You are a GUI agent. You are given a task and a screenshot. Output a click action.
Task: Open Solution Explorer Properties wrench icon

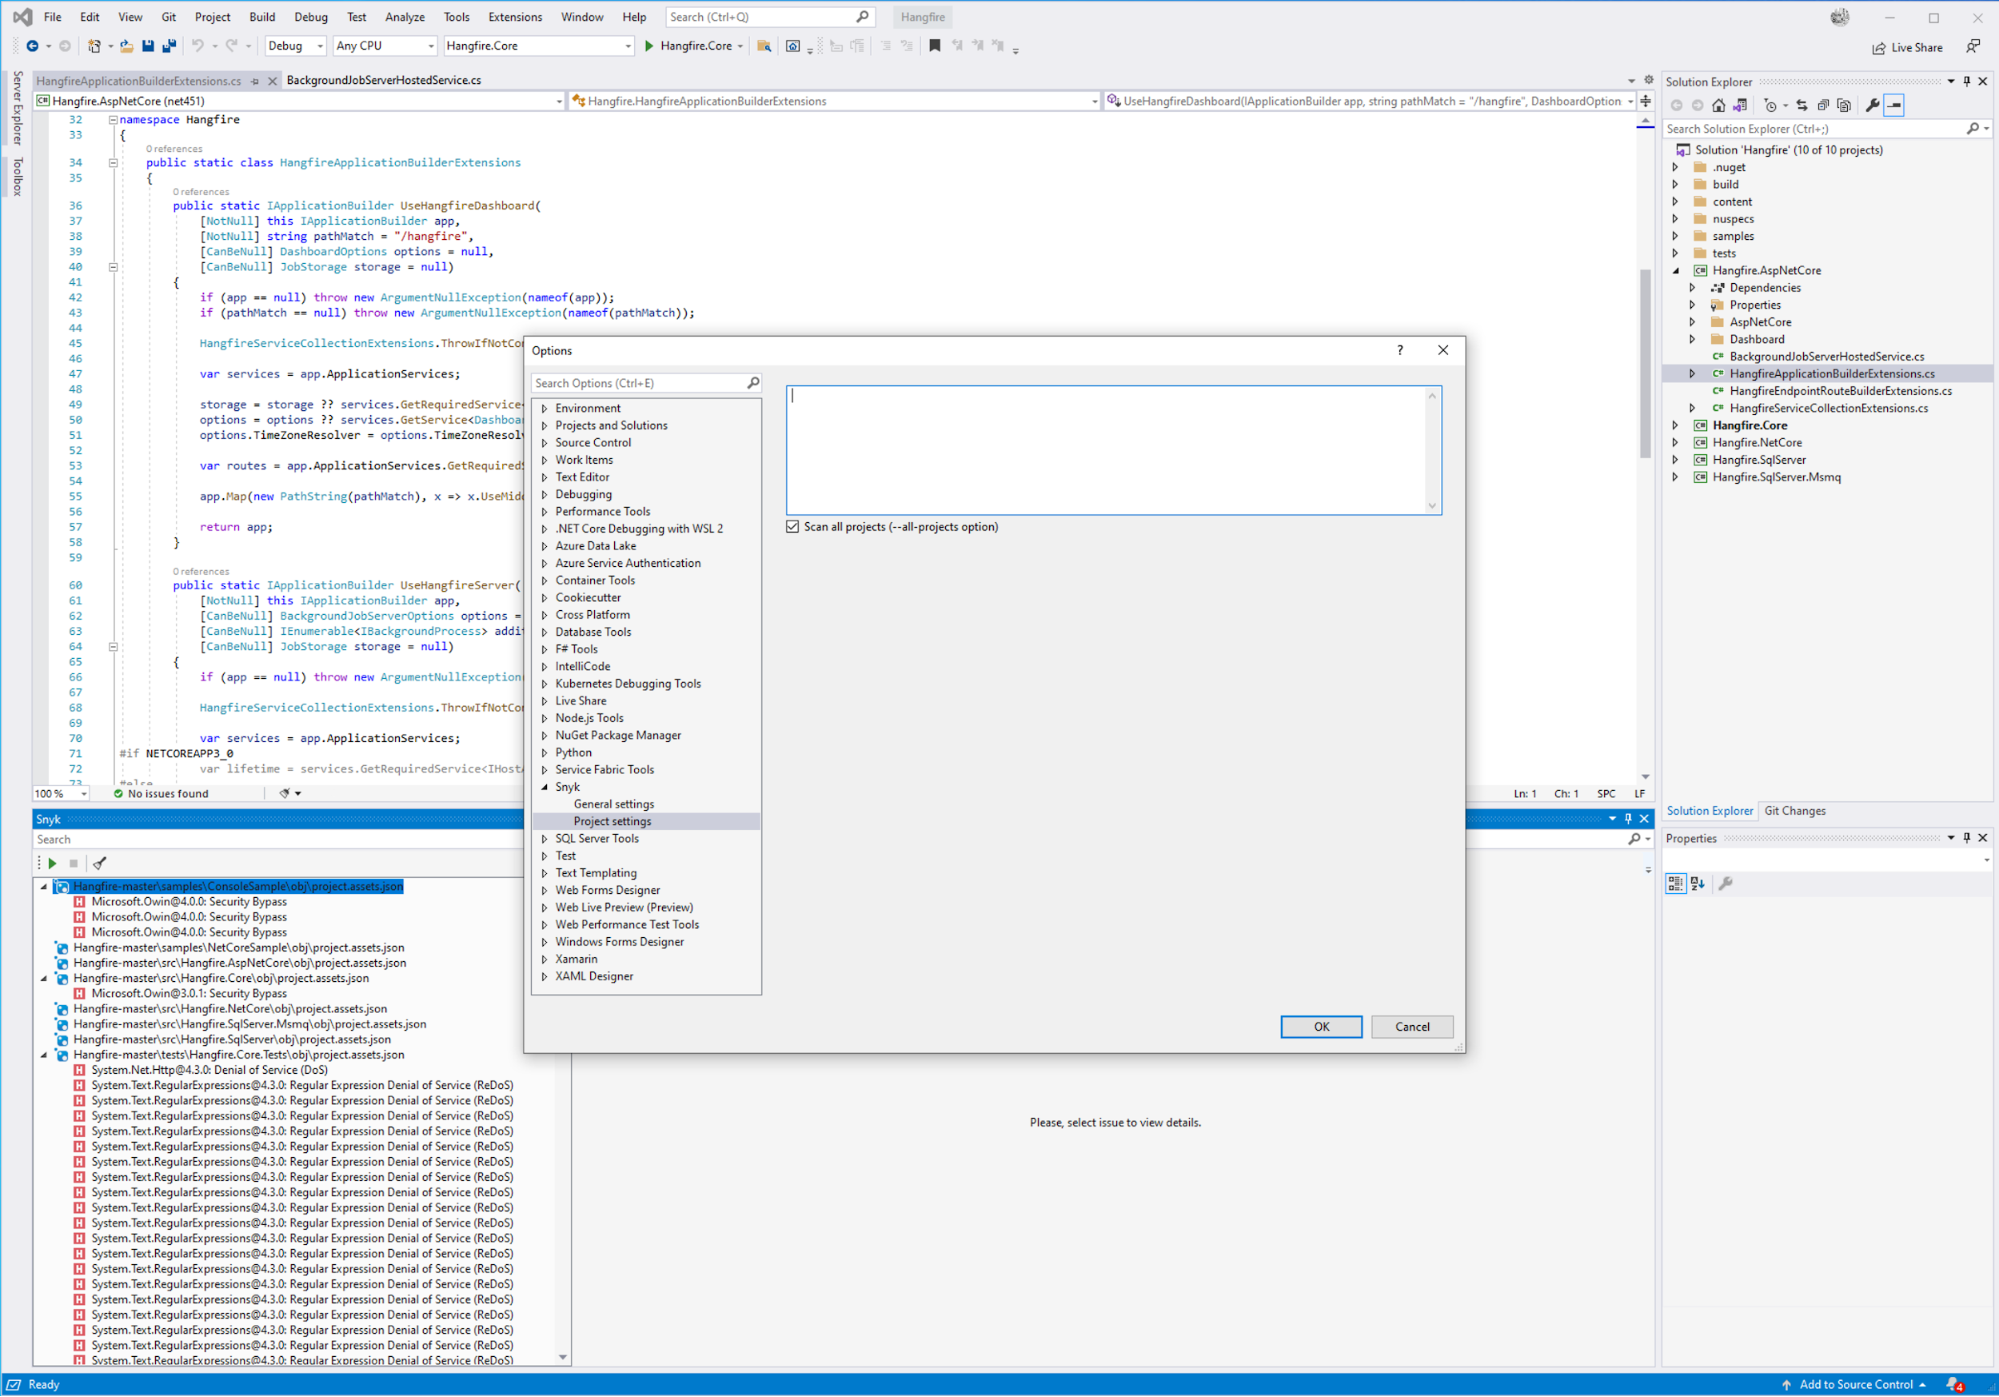[x=1872, y=105]
